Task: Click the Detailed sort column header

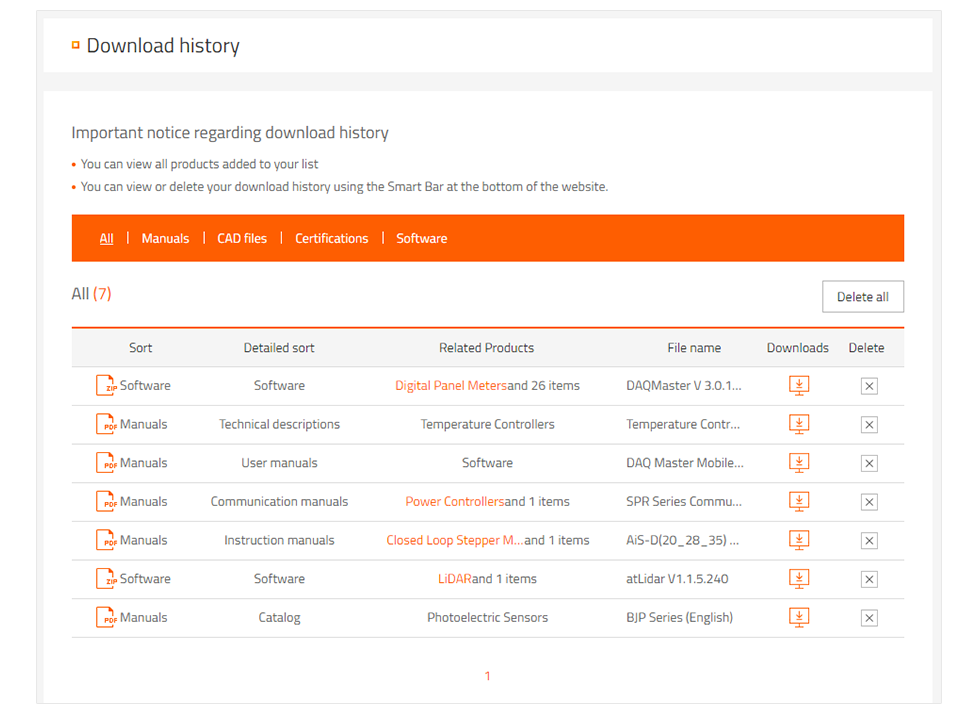Action: point(279,348)
